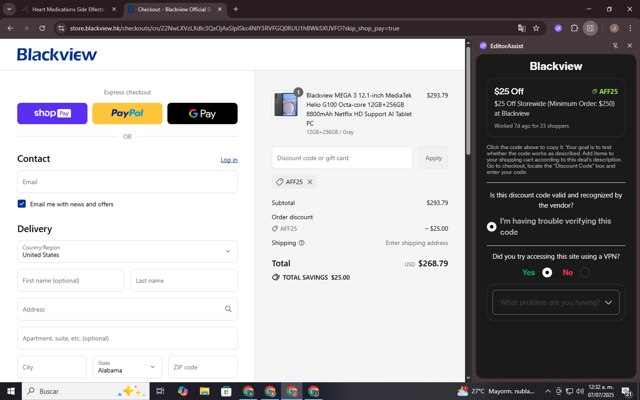The height and width of the screenshot is (400, 640).
Task: Open What problem are you having dropdown
Action: tap(556, 302)
